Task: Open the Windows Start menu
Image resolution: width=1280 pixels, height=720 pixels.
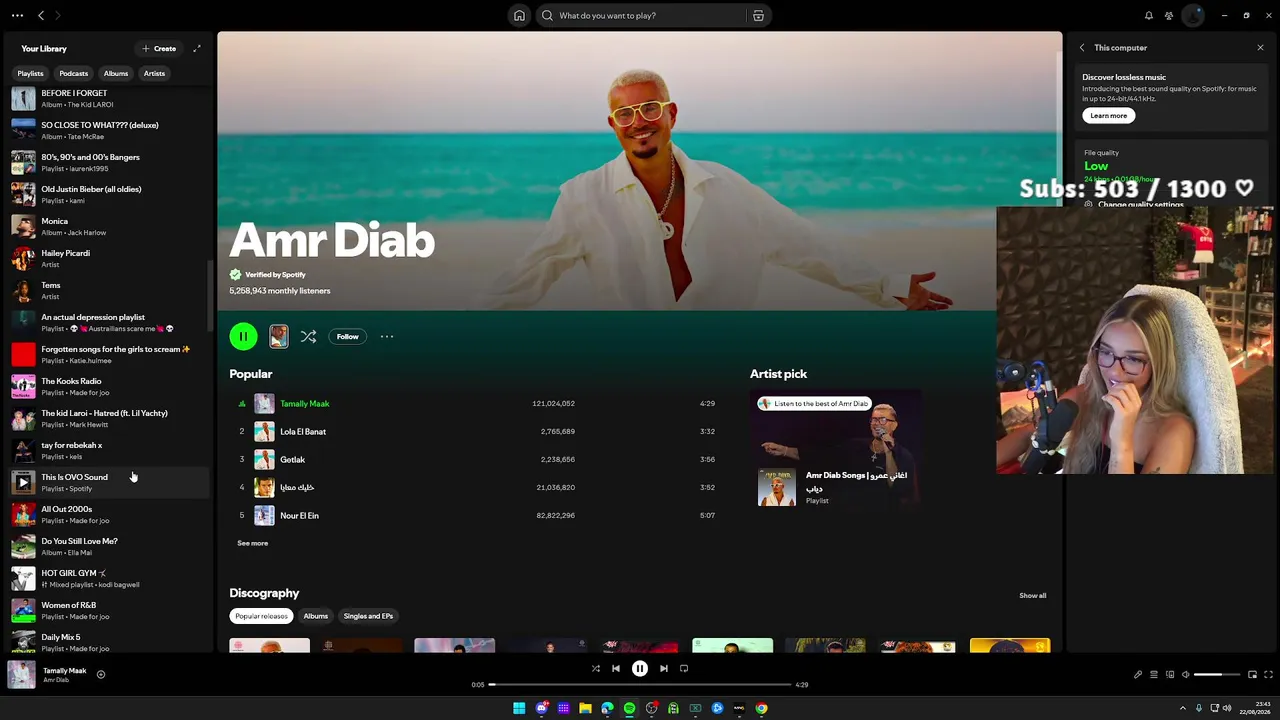Action: tap(519, 708)
